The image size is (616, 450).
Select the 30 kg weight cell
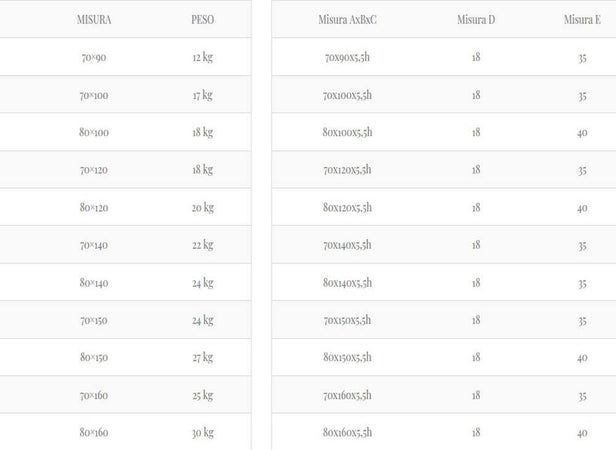[x=203, y=433]
